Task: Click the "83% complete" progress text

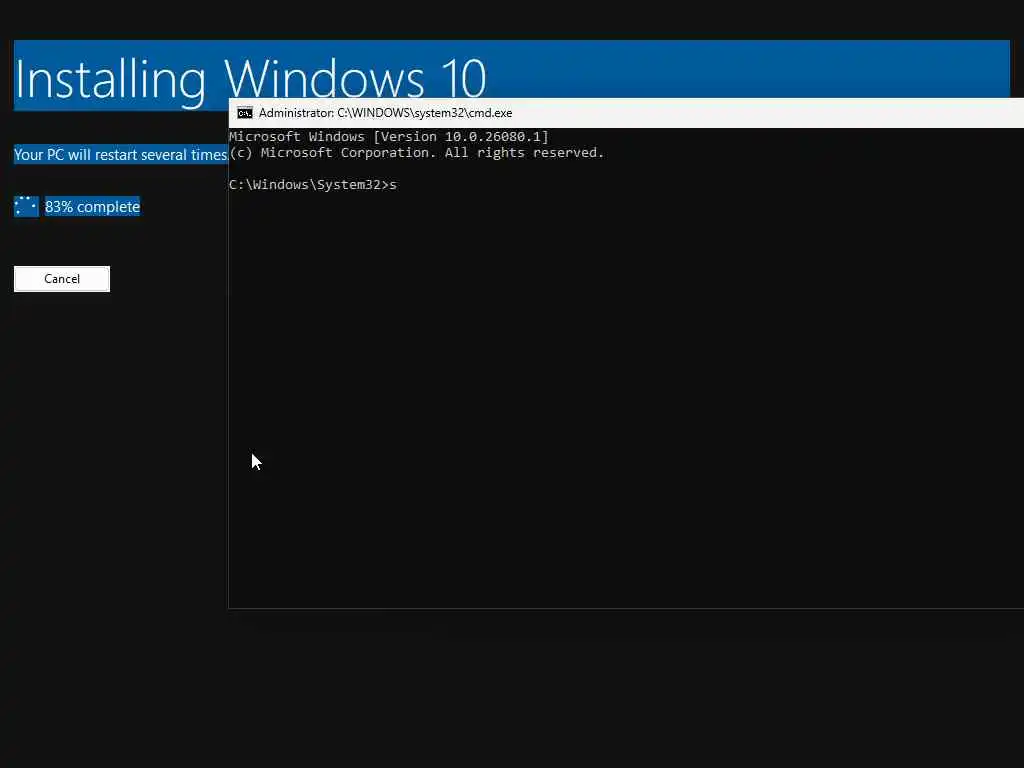Action: (92, 207)
